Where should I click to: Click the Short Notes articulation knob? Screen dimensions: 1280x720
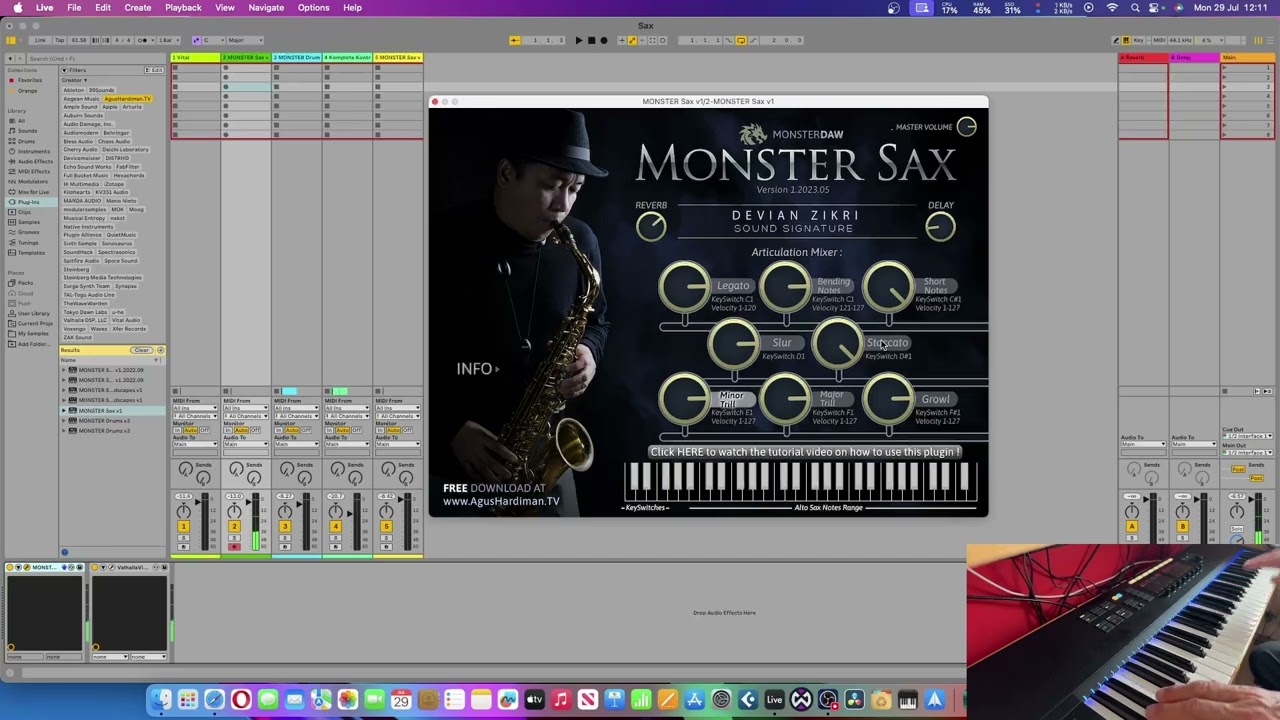pos(887,288)
